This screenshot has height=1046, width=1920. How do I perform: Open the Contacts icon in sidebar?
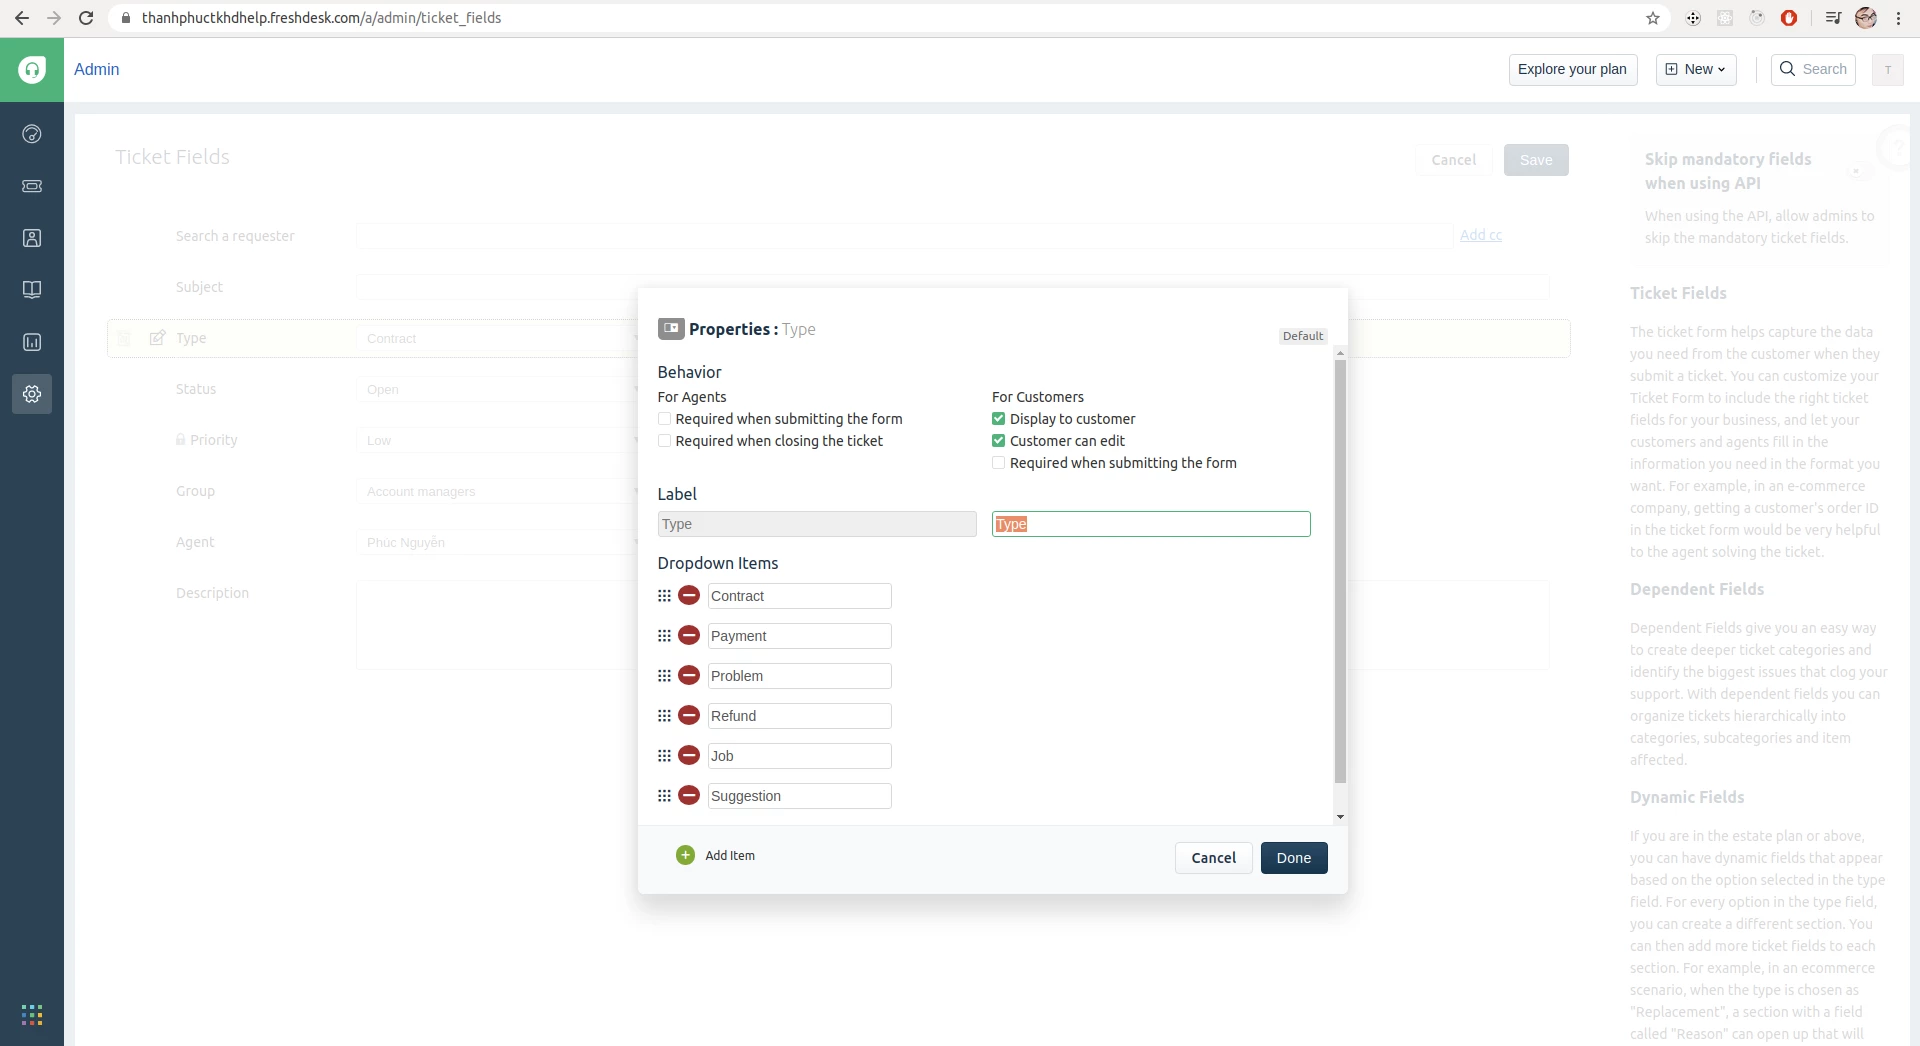pyautogui.click(x=32, y=238)
